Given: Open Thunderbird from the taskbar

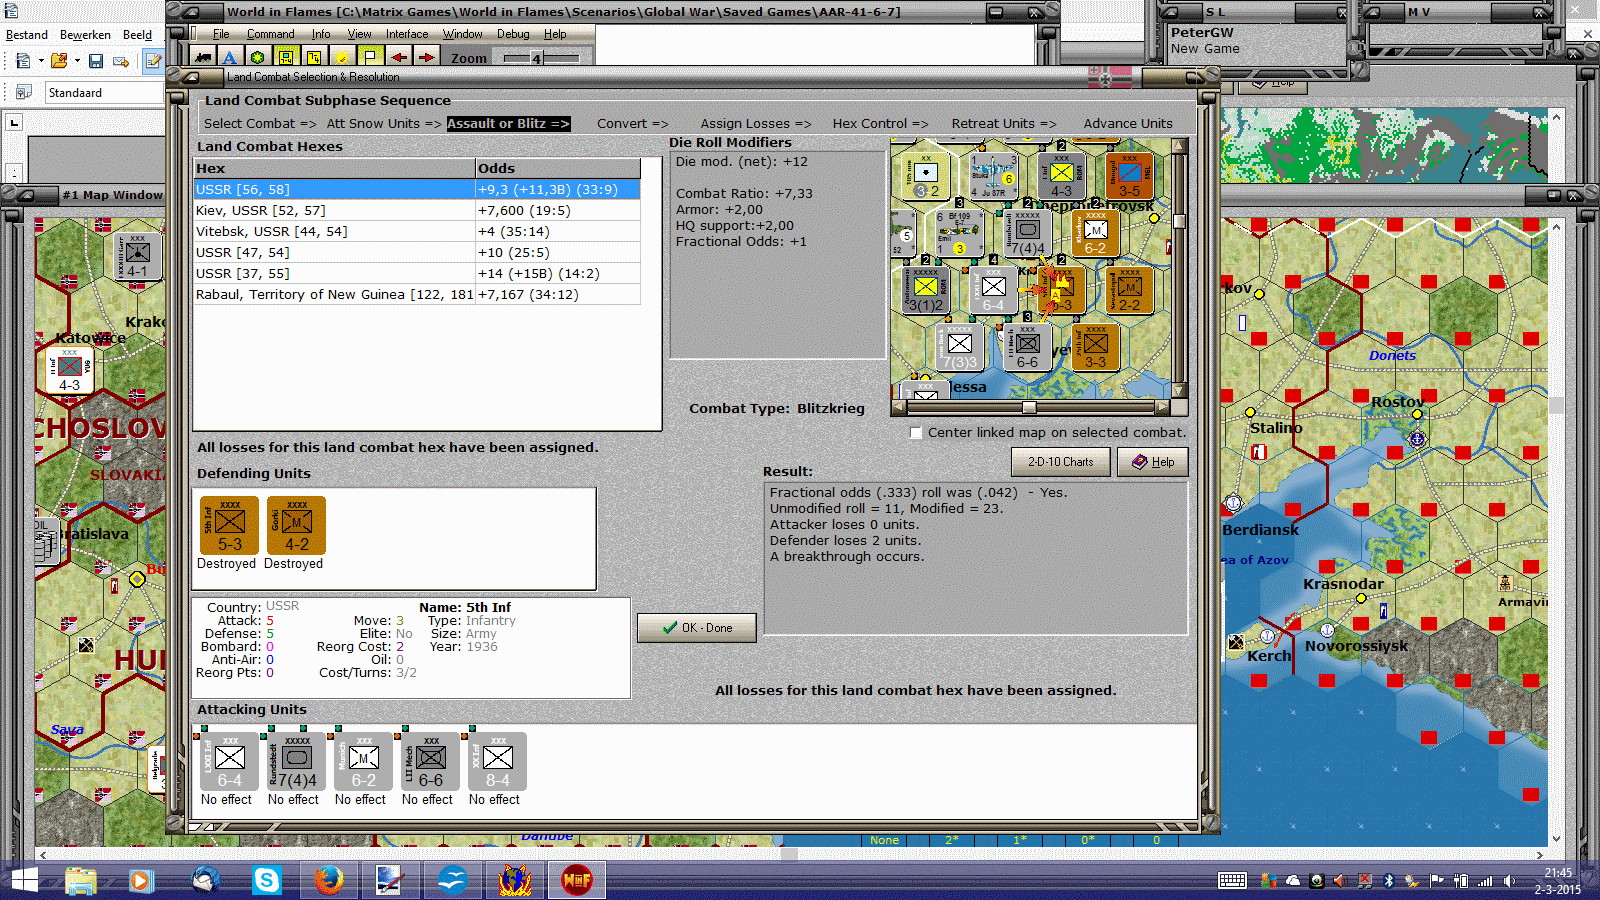Looking at the screenshot, I should 204,880.
